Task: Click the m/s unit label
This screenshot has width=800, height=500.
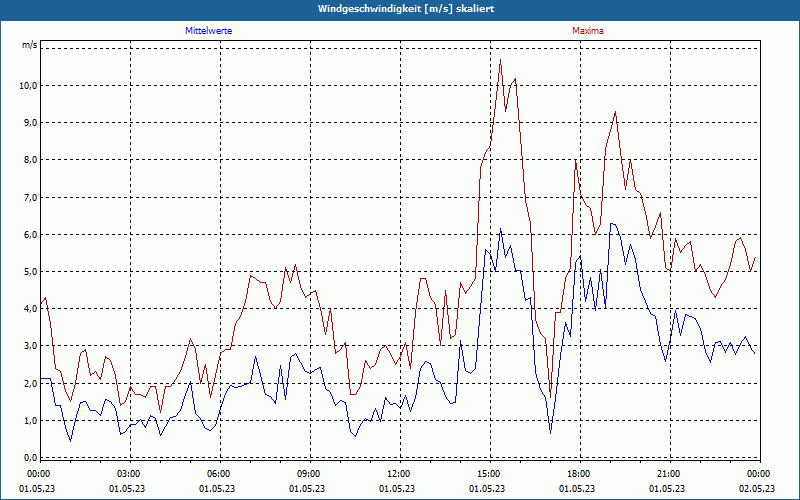Action: 30,45
